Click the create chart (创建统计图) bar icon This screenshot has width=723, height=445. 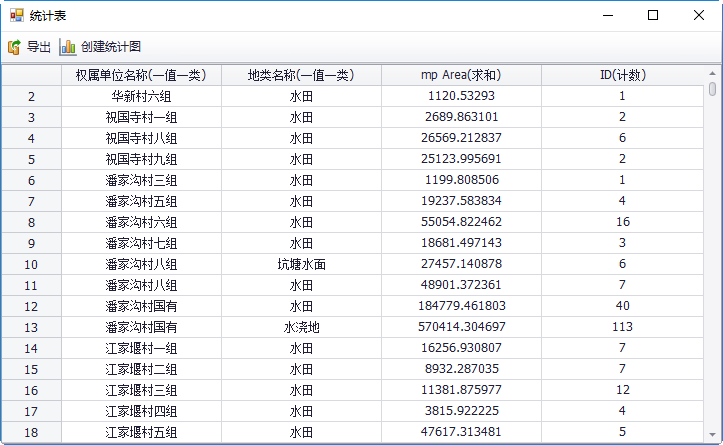point(67,47)
